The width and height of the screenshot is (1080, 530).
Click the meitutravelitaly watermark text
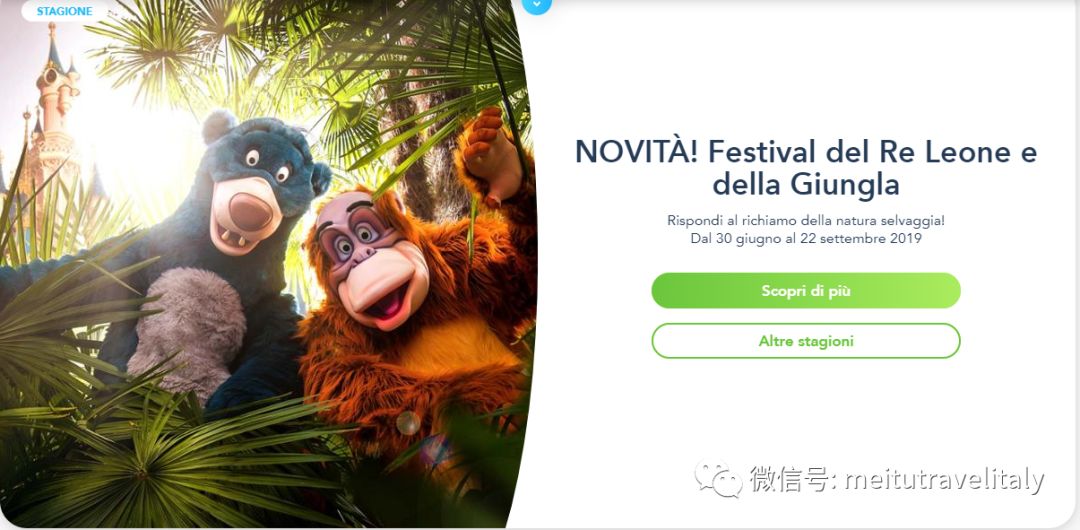click(944, 480)
